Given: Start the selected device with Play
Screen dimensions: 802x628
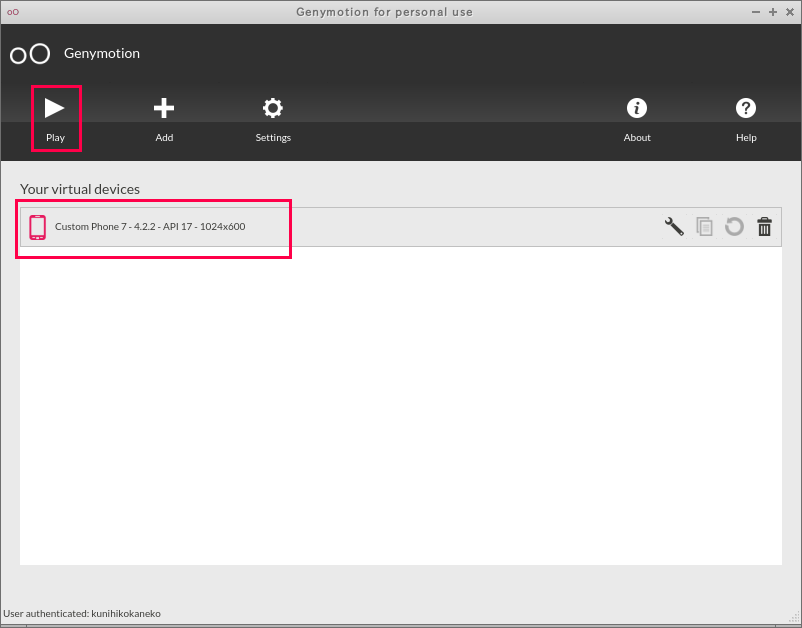Looking at the screenshot, I should [x=55, y=119].
